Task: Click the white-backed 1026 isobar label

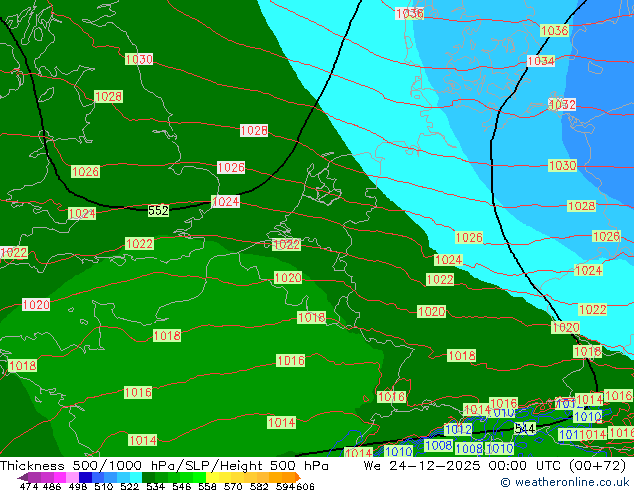Action: 231,167
